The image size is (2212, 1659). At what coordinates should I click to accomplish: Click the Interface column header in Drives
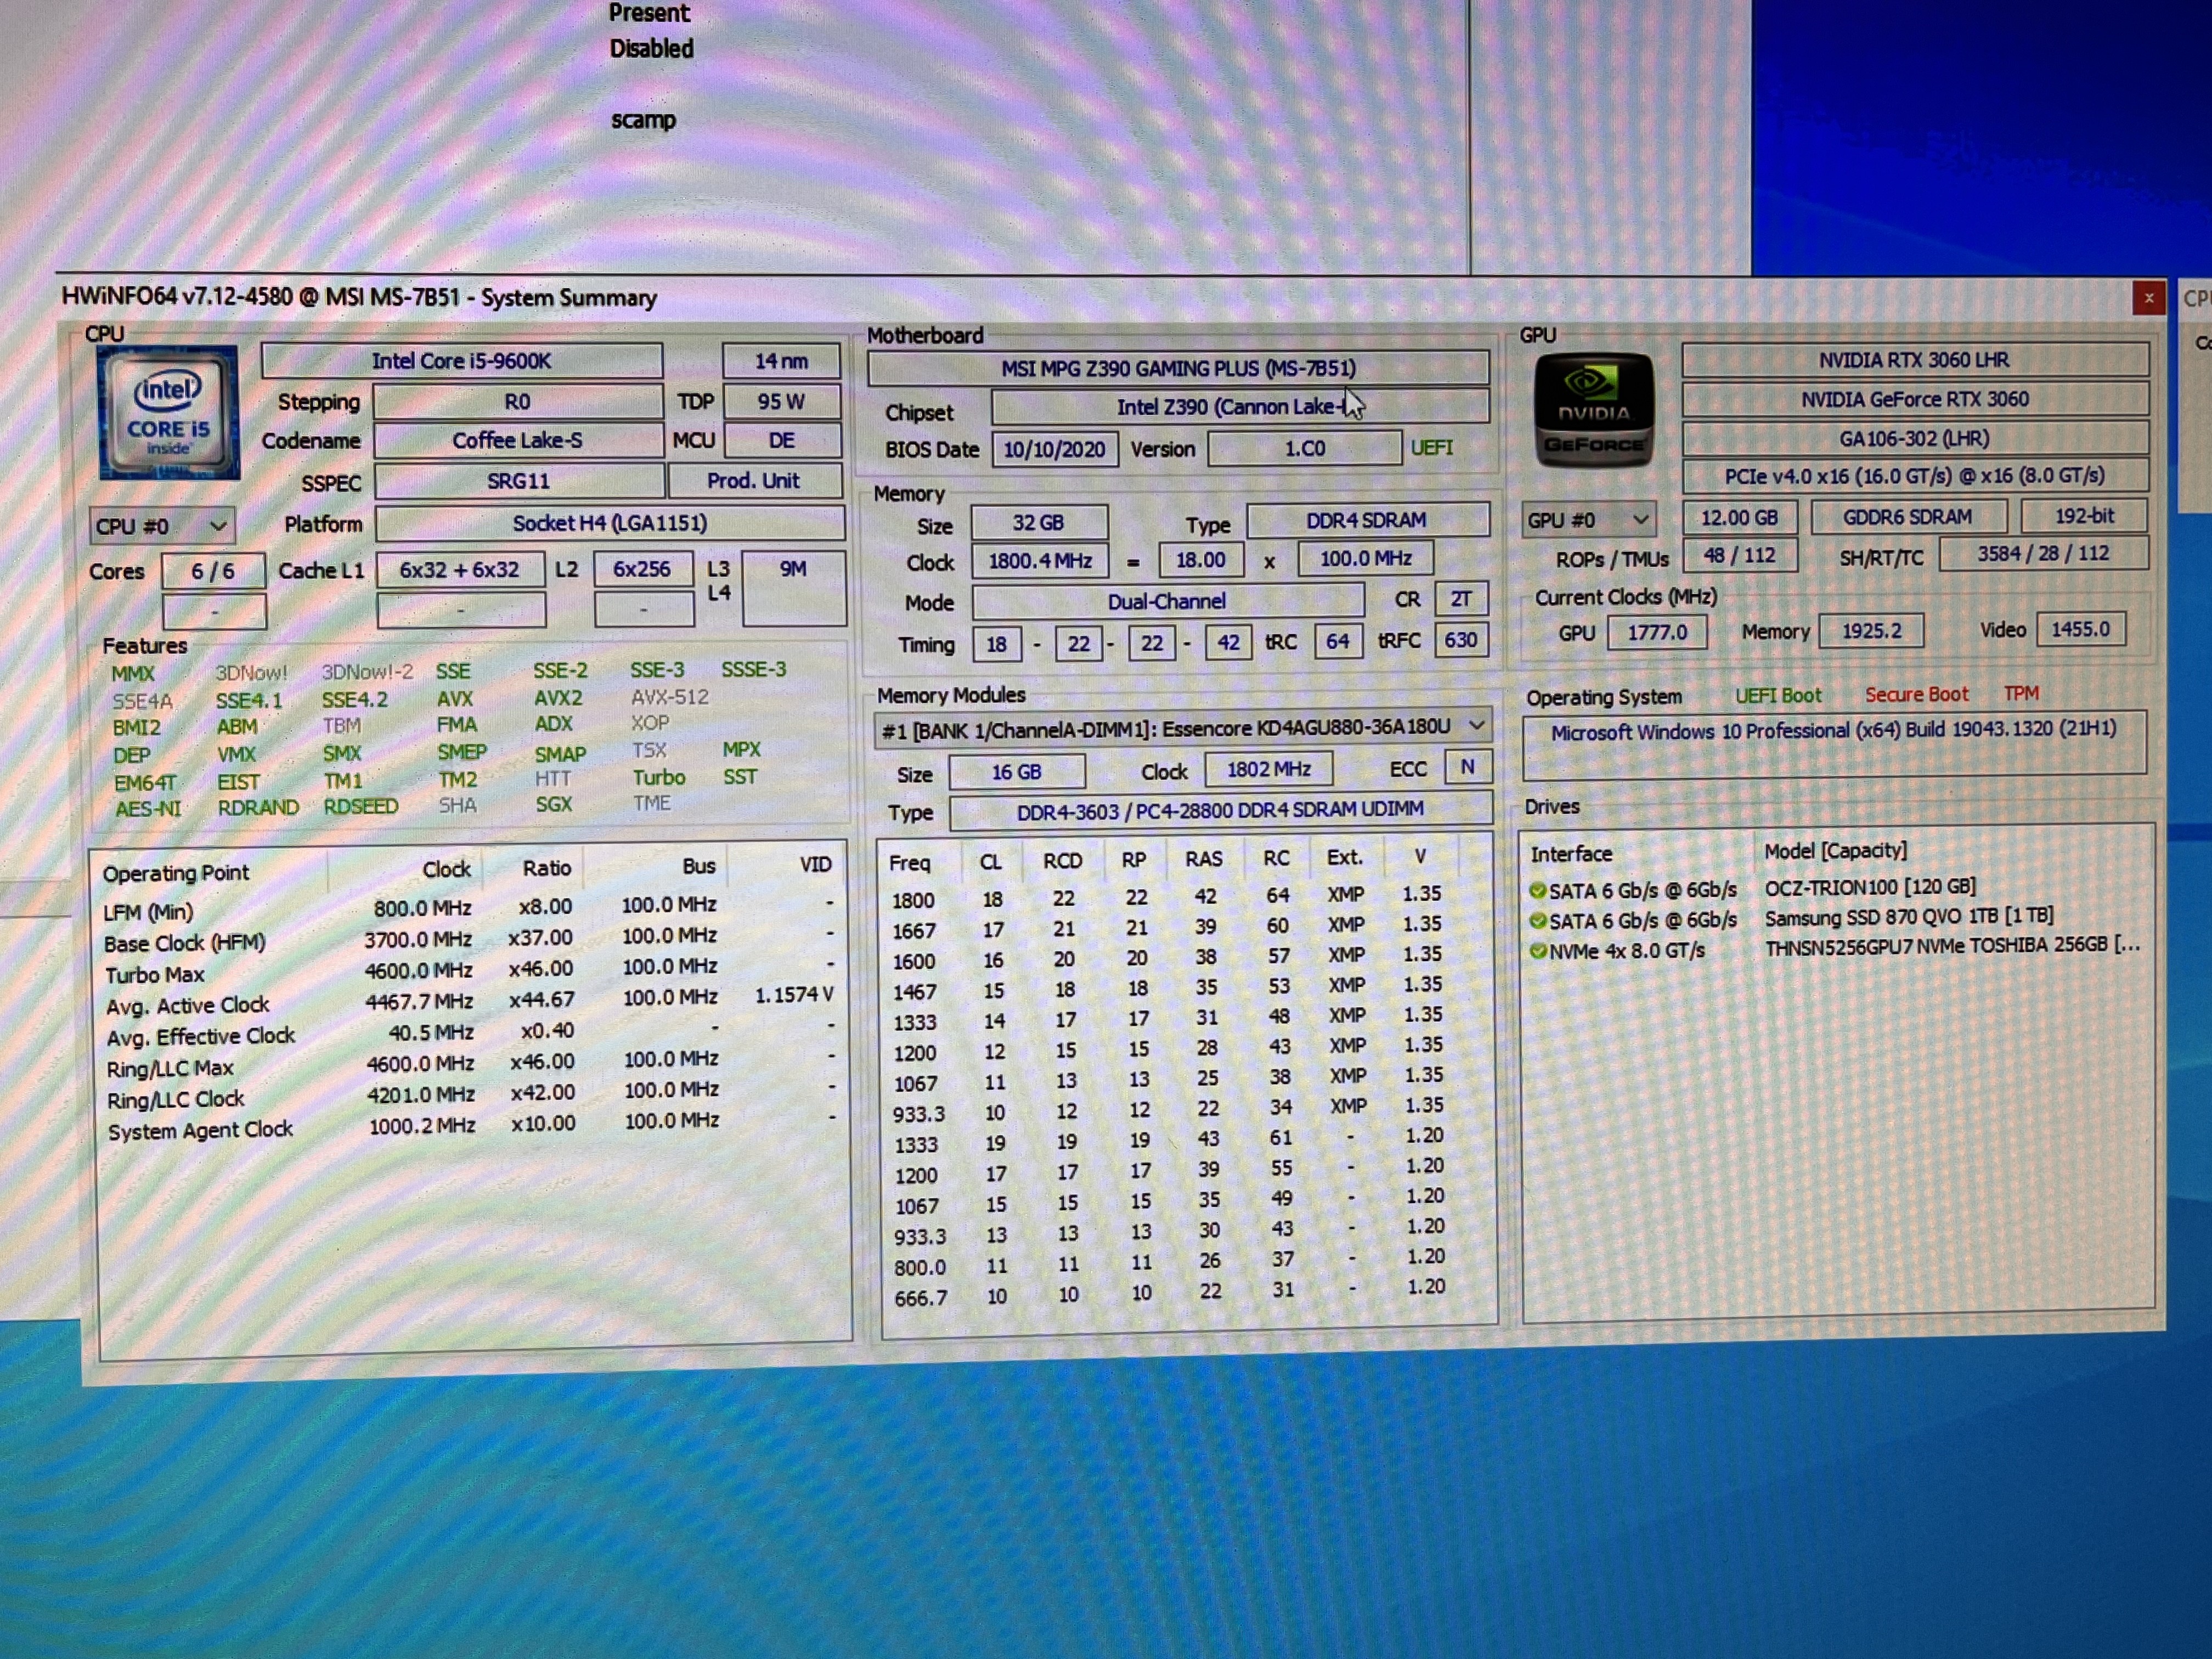[1571, 854]
